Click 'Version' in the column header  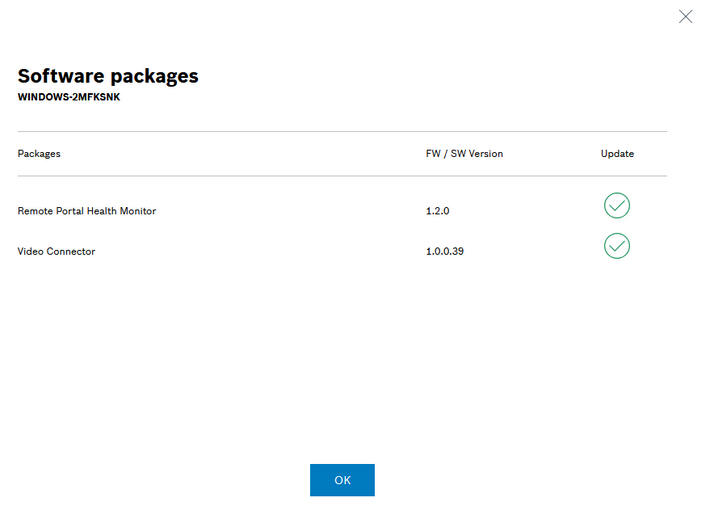point(484,154)
